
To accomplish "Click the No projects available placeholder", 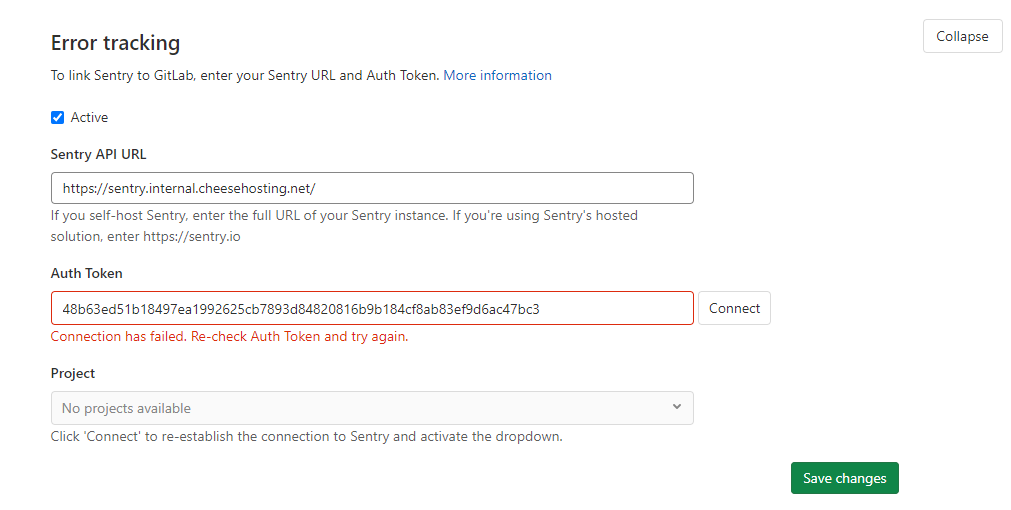I will (126, 408).
